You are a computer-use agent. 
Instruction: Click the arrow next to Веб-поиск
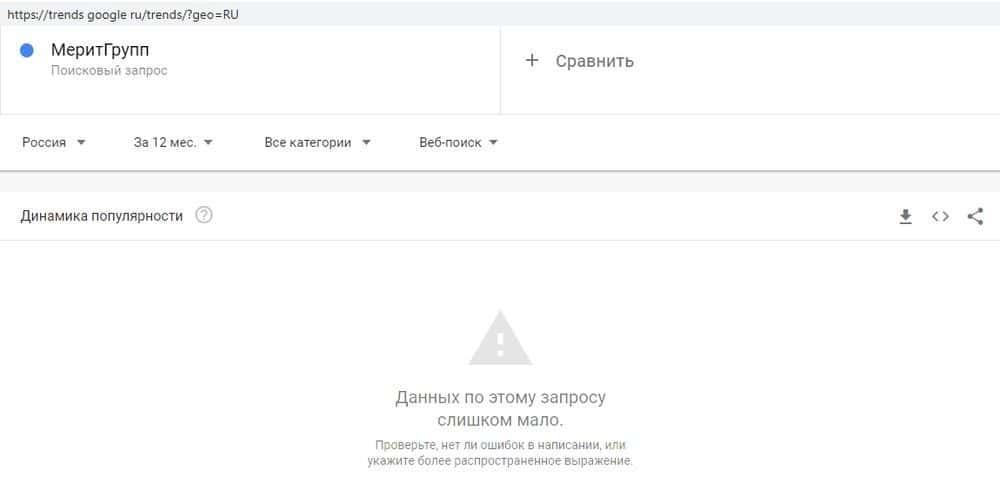point(493,143)
